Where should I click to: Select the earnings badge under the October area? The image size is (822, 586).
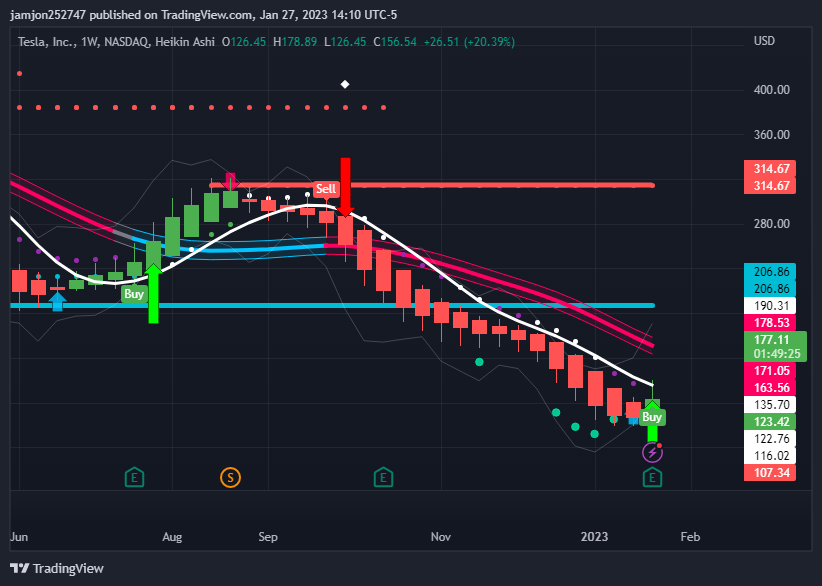point(383,477)
